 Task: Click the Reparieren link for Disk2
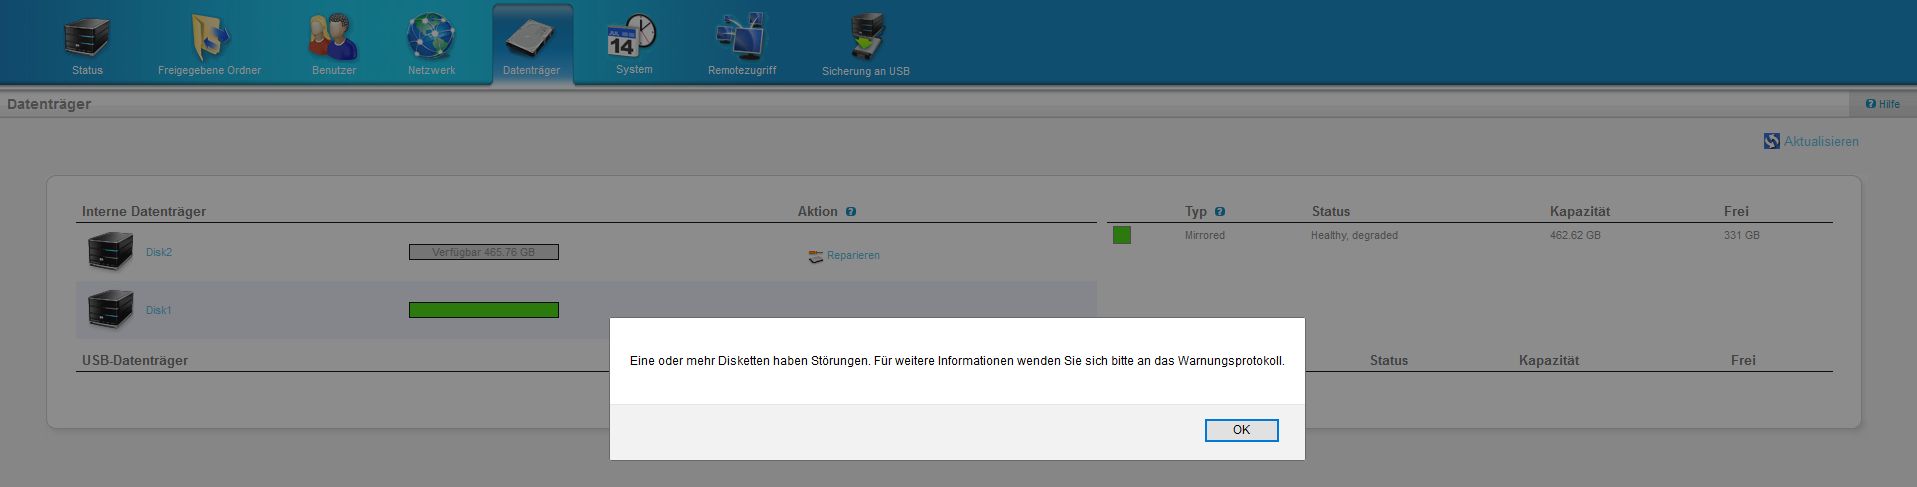[x=852, y=256]
